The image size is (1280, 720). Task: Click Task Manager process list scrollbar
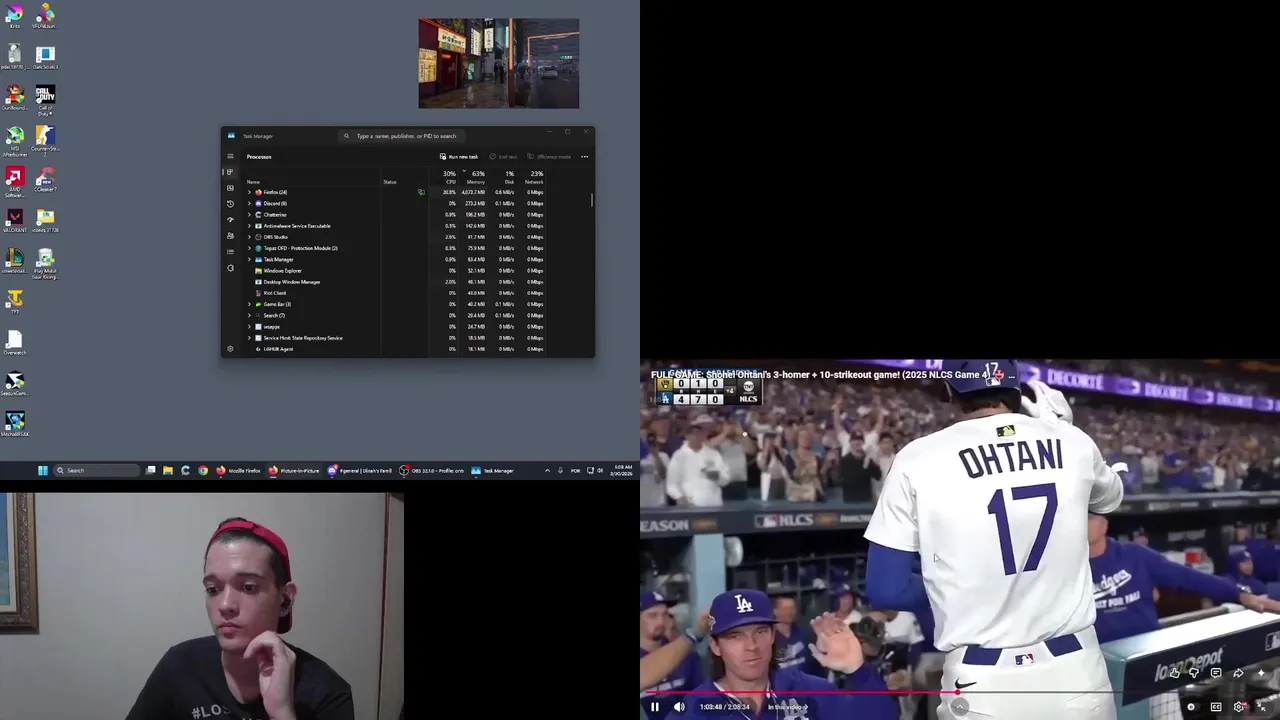coord(592,201)
